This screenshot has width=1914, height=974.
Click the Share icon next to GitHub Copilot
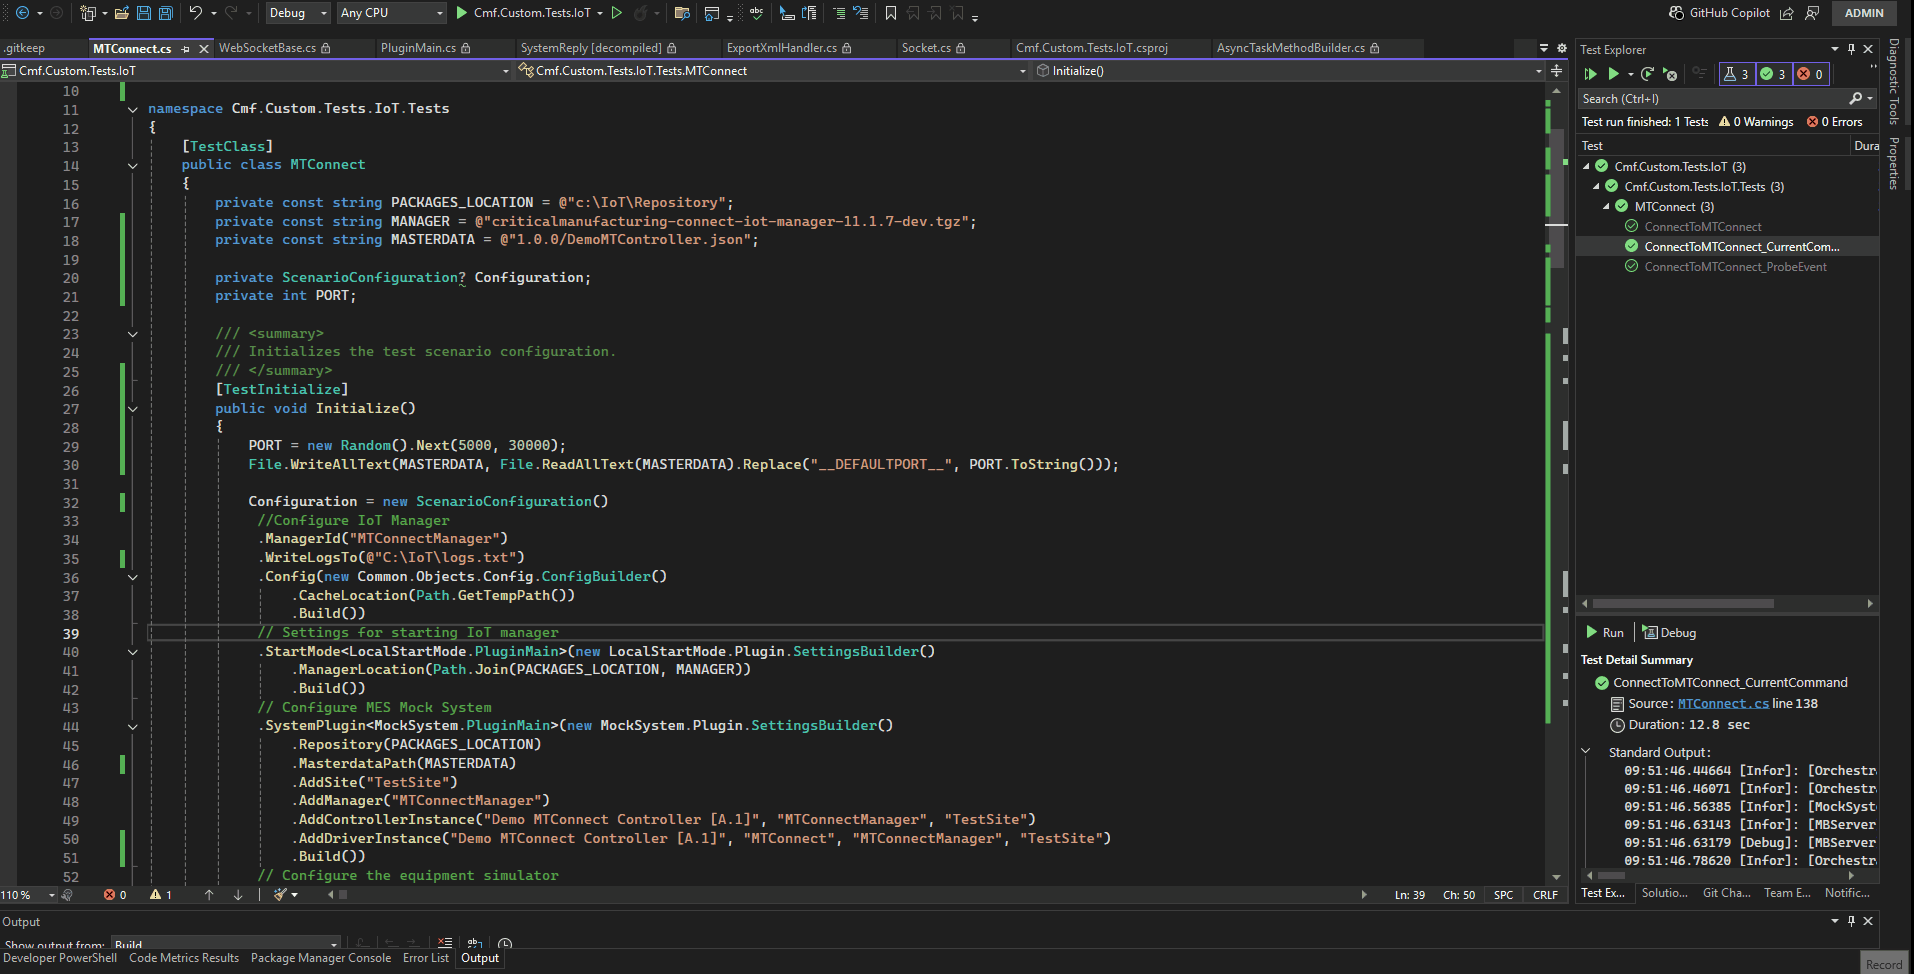pyautogui.click(x=1787, y=13)
